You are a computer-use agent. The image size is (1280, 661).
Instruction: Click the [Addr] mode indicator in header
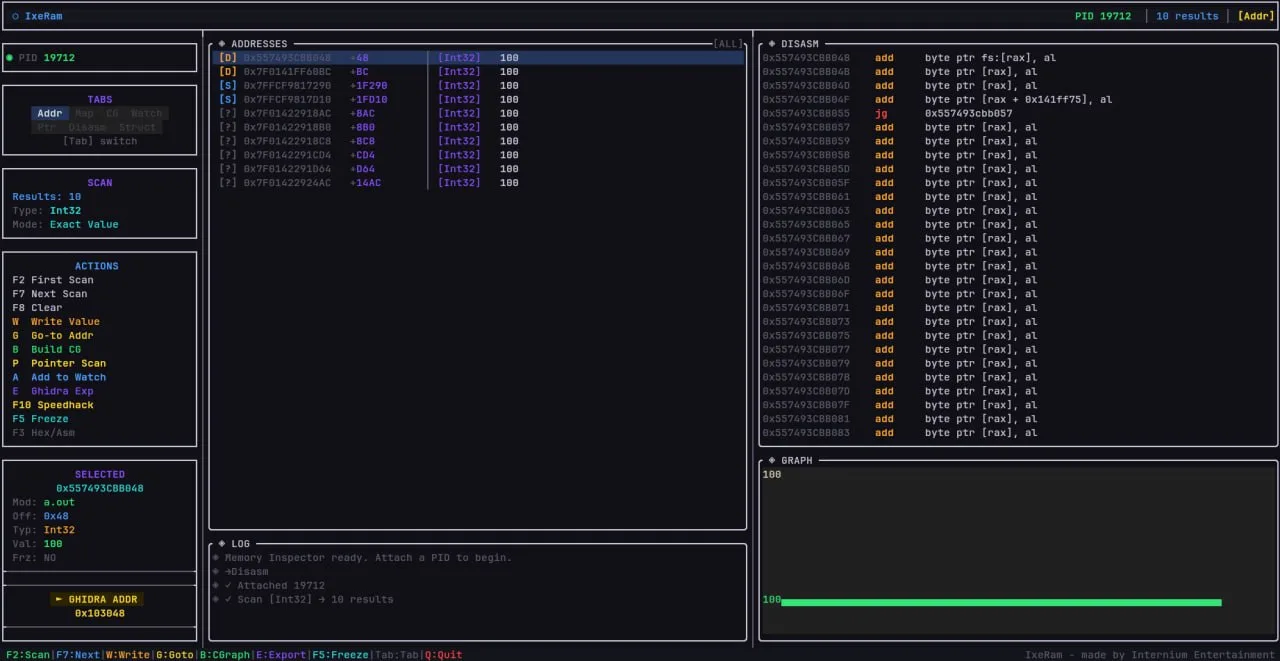[1256, 16]
